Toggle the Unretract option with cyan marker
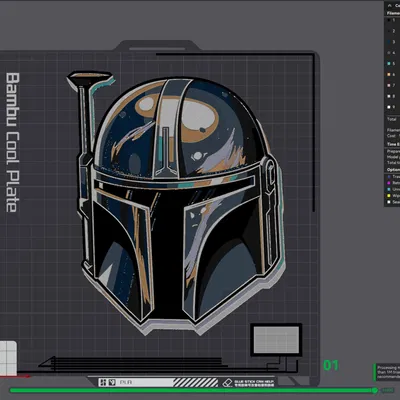The height and width of the screenshot is (400, 400). (x=393, y=189)
